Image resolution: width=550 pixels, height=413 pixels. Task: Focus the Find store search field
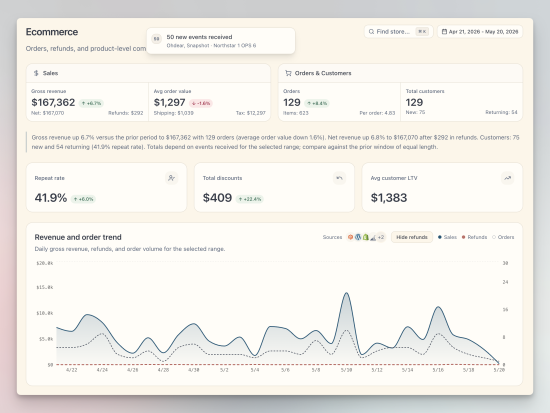pos(398,32)
